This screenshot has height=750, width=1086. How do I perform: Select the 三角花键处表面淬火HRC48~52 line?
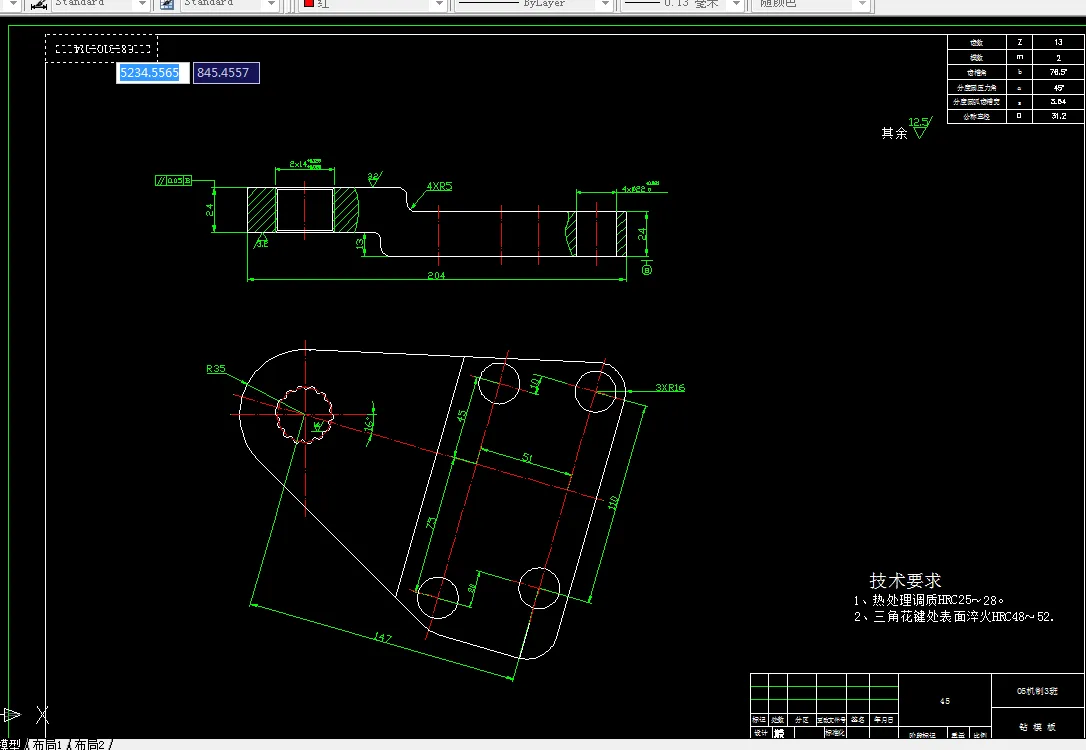pyautogui.click(x=954, y=616)
